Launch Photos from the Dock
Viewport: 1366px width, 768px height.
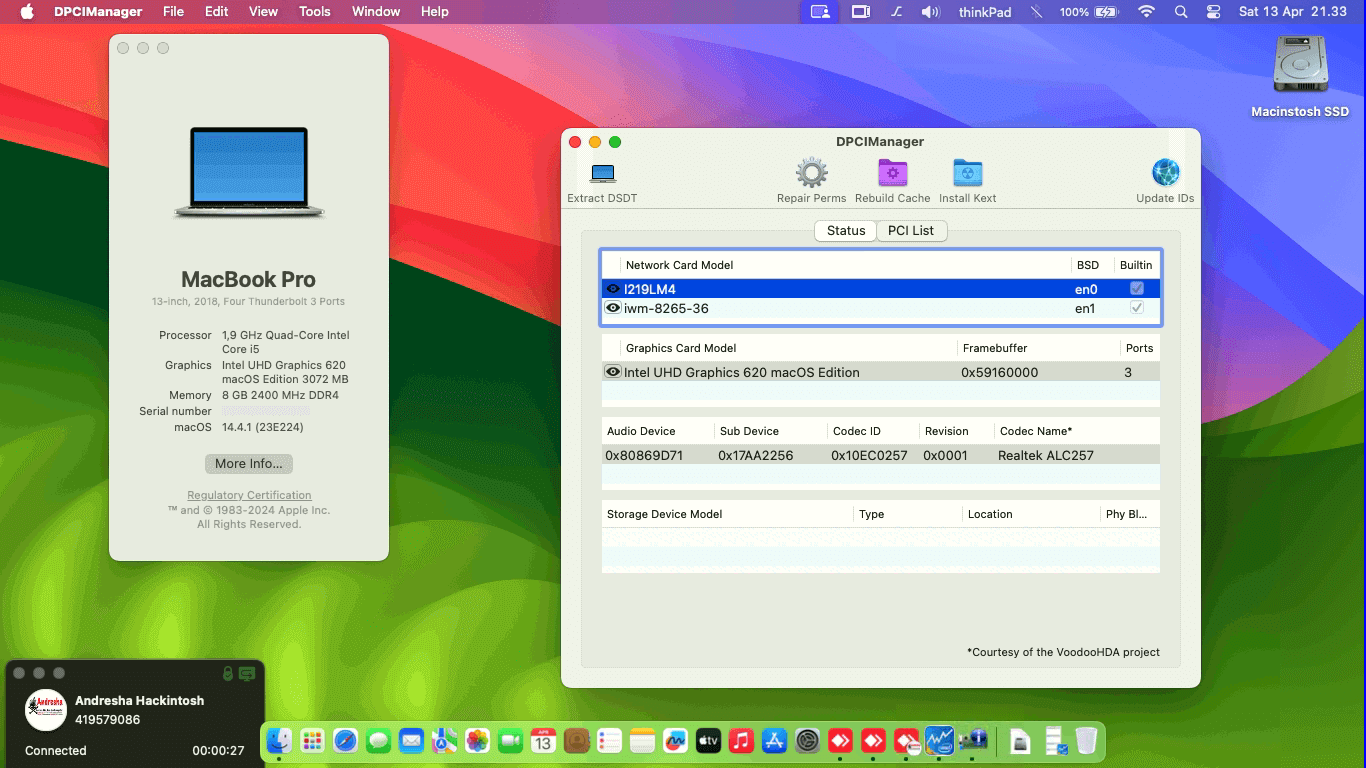click(477, 741)
